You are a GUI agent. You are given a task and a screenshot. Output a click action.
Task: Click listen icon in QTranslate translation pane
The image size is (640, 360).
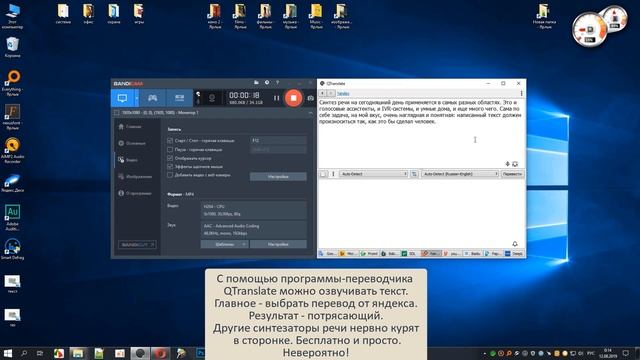515,244
